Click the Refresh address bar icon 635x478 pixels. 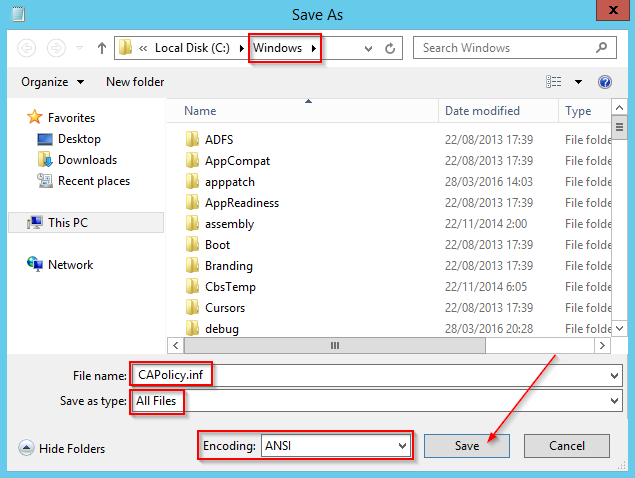[x=392, y=48]
